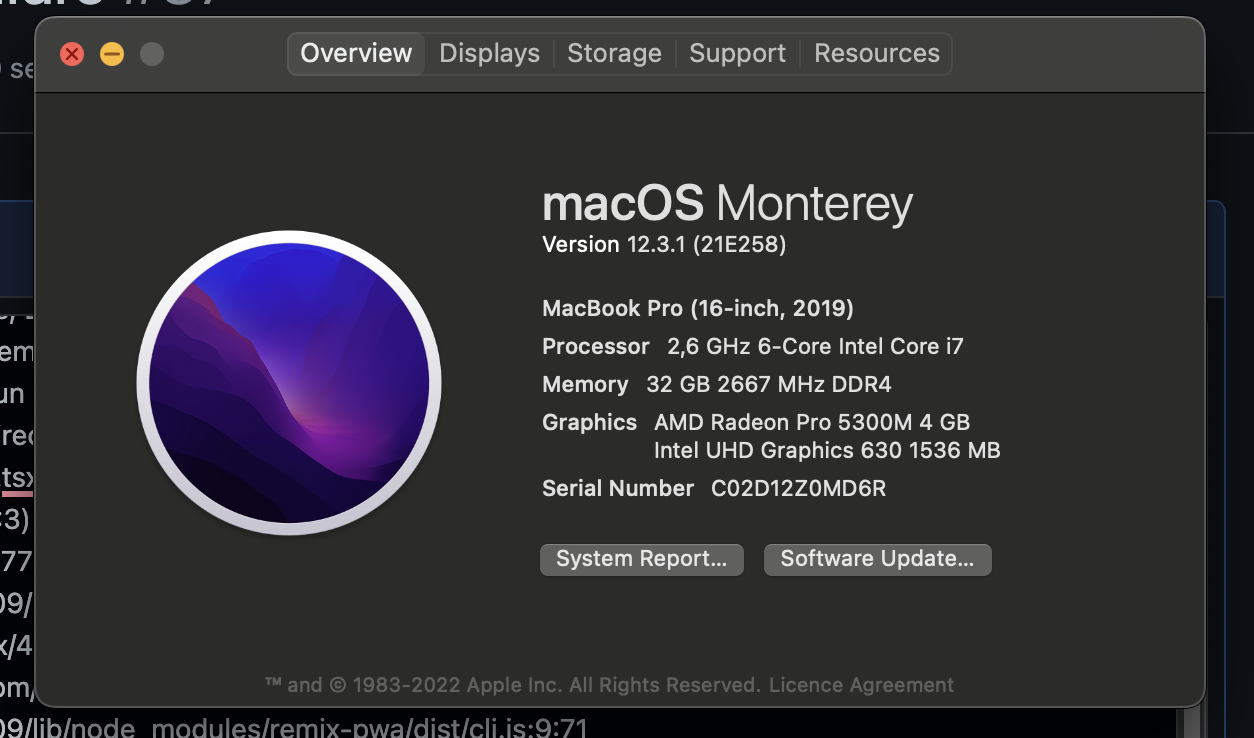The height and width of the screenshot is (738, 1254).
Task: Open the Licence Agreement link
Action: tap(859, 684)
